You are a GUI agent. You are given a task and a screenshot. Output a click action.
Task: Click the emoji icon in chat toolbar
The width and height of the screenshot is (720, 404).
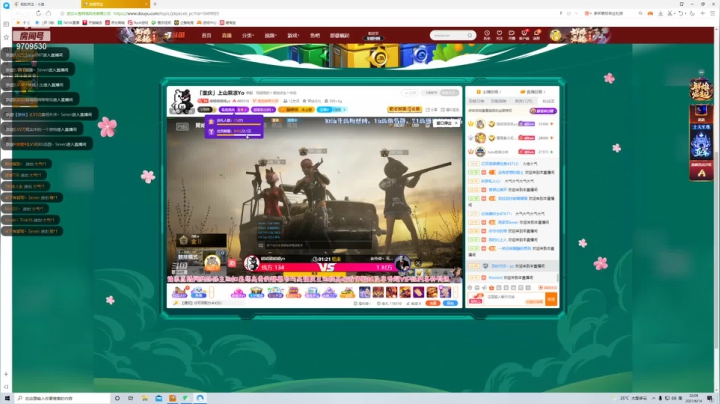[470, 288]
